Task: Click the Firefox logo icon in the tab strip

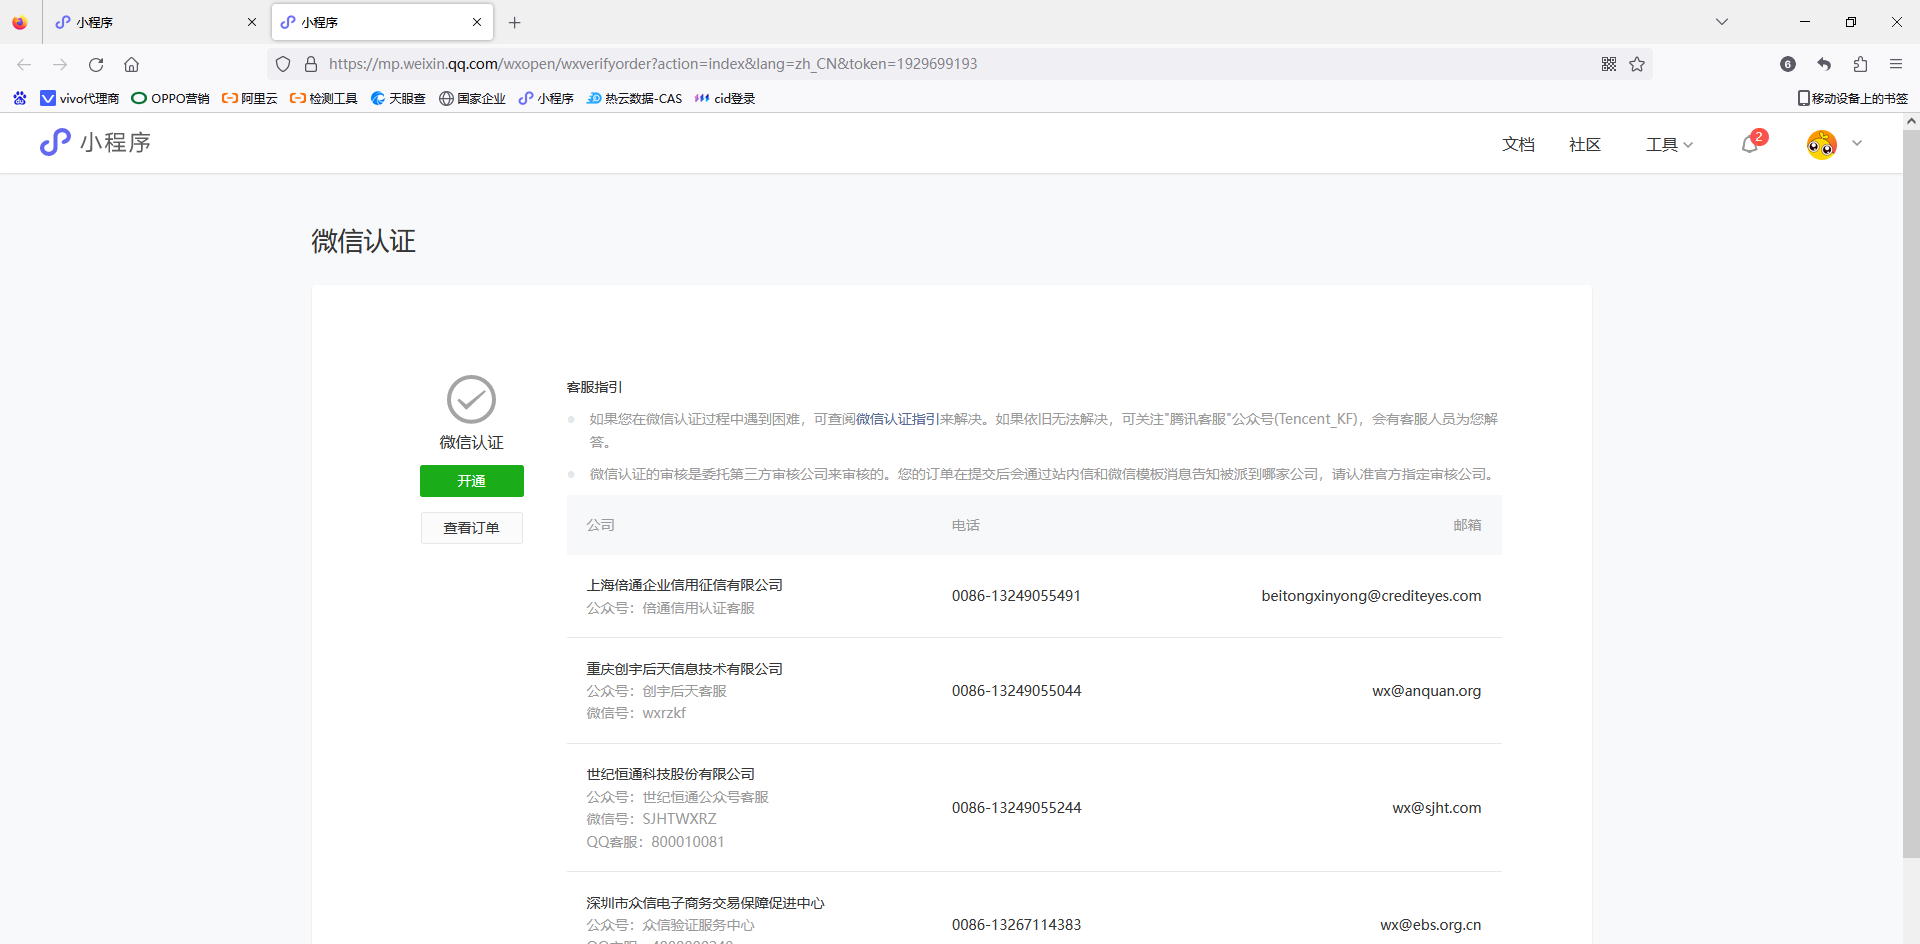Action: coord(20,22)
